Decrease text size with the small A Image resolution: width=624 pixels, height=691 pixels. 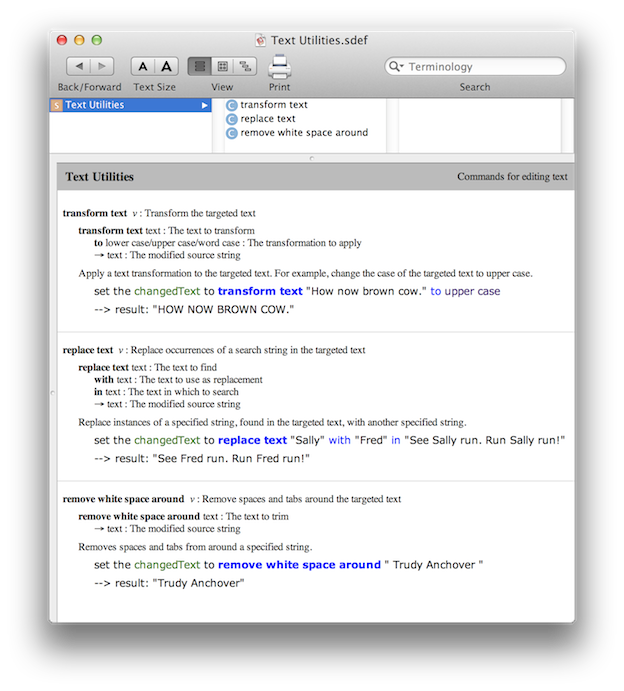pyautogui.click(x=143, y=67)
